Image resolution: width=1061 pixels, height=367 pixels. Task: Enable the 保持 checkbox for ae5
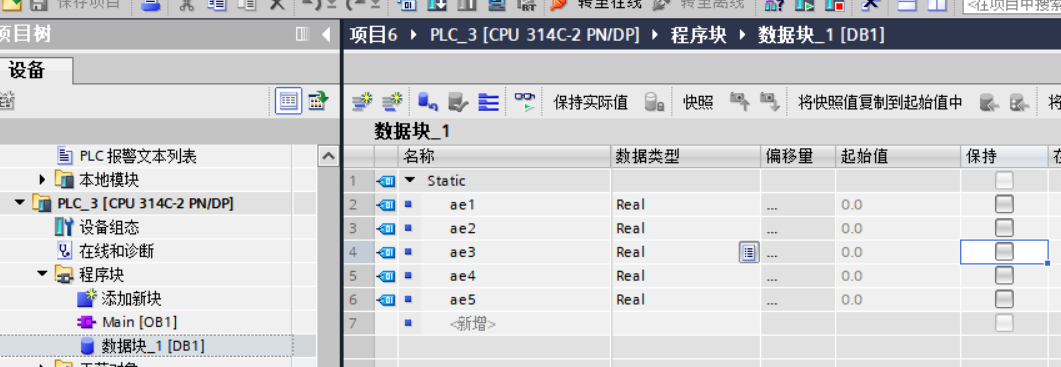1004,299
